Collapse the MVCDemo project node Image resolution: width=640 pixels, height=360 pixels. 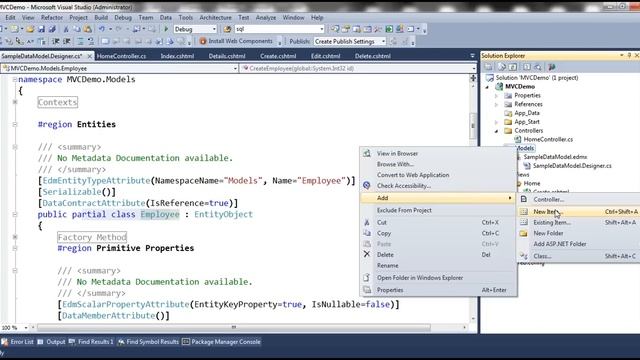click(x=487, y=87)
